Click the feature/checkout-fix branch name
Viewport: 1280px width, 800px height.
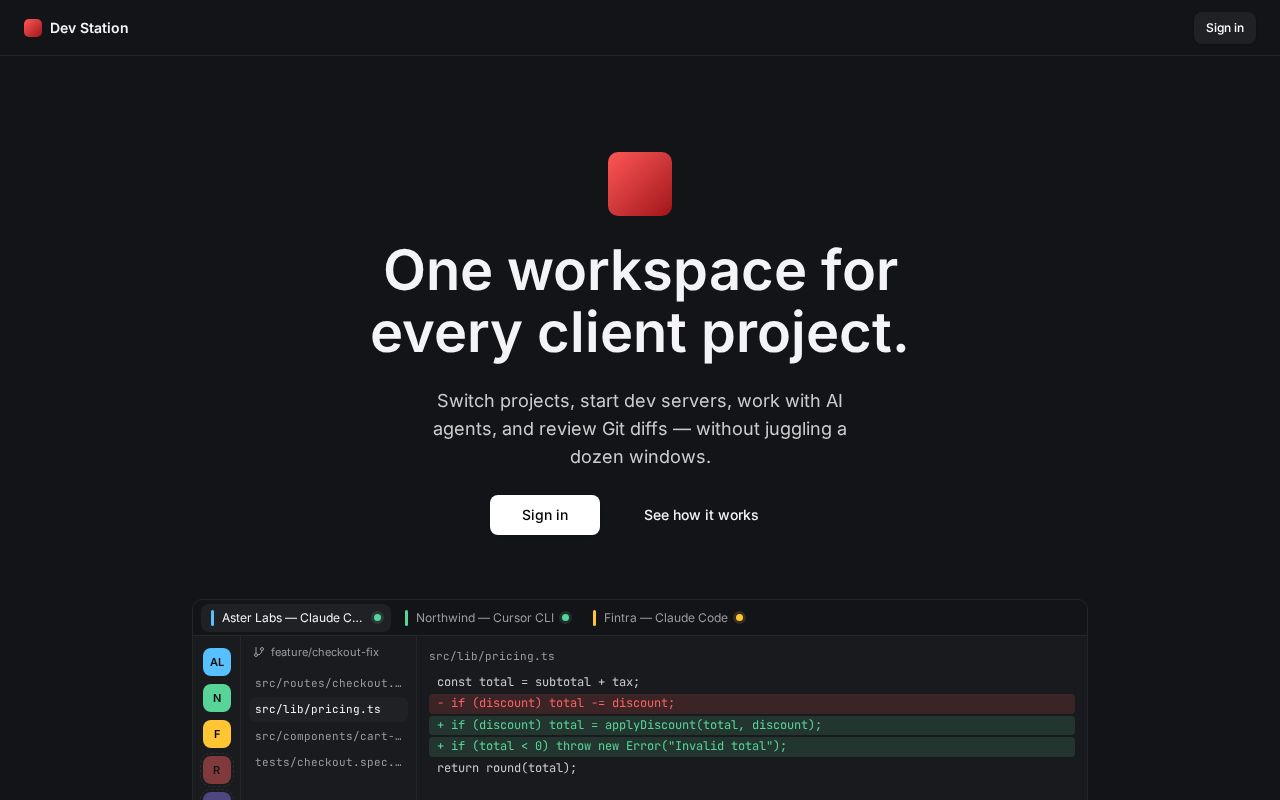click(325, 652)
